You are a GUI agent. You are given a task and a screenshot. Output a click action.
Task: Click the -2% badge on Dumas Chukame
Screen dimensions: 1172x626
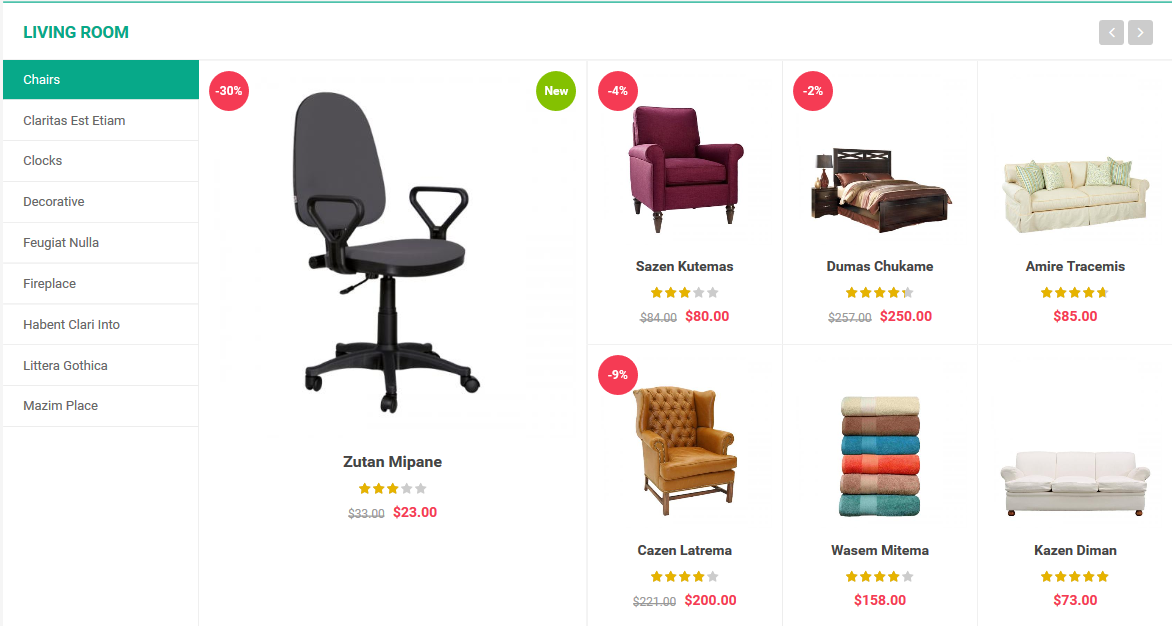(812, 91)
